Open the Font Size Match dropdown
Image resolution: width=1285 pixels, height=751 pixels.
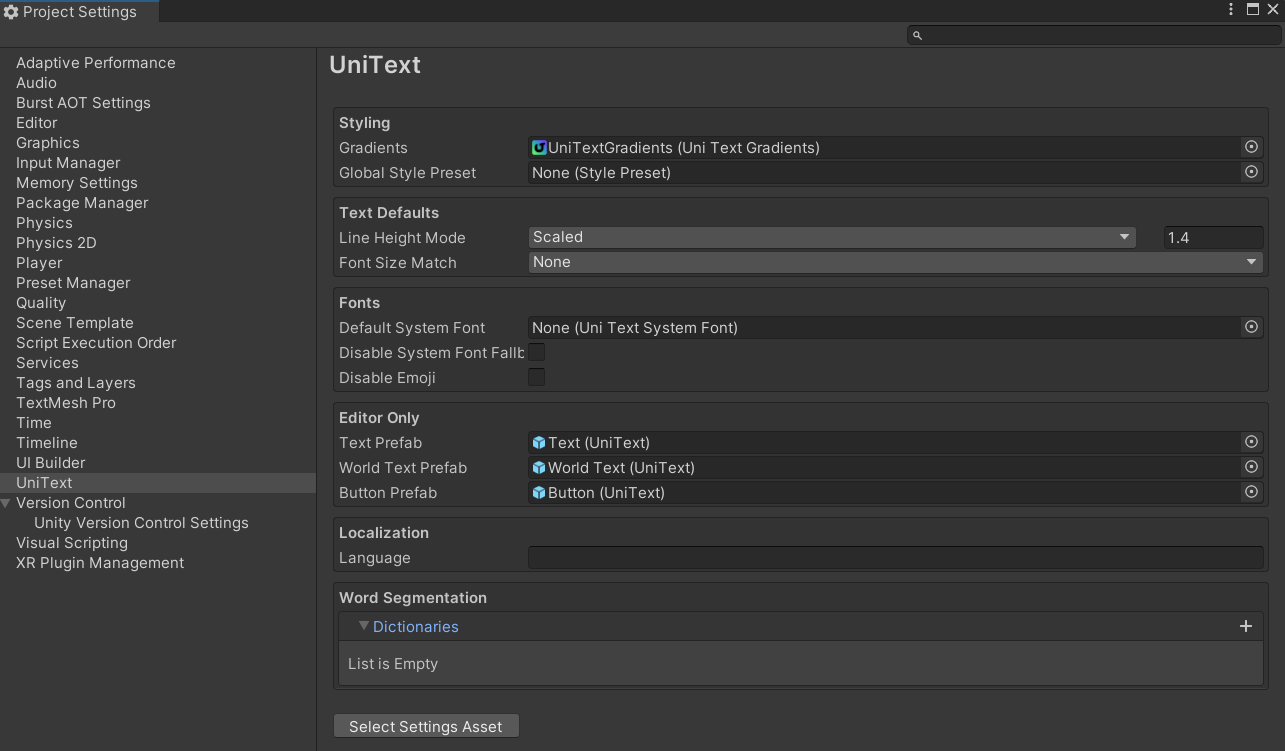pos(896,262)
